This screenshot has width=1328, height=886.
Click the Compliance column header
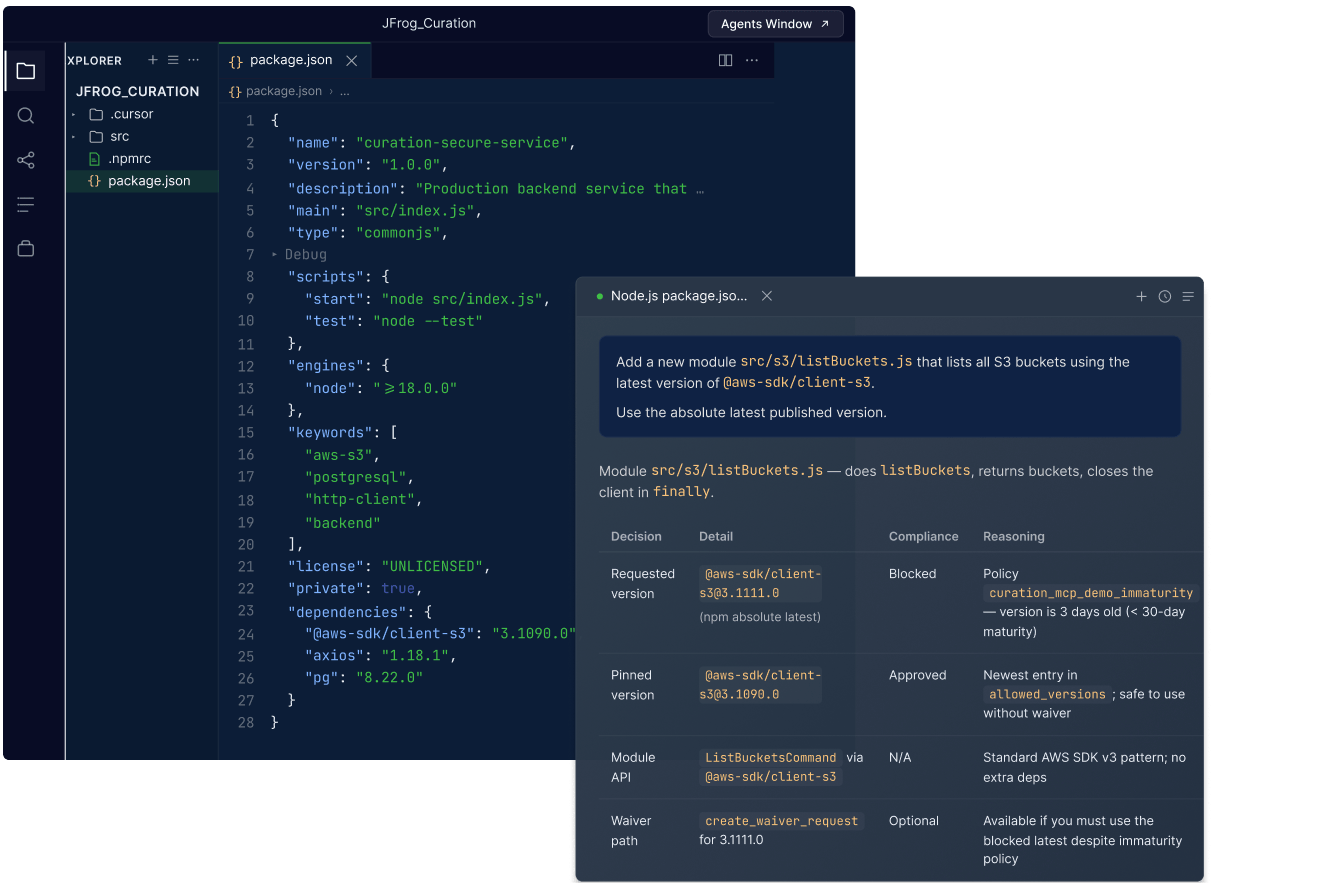point(924,536)
